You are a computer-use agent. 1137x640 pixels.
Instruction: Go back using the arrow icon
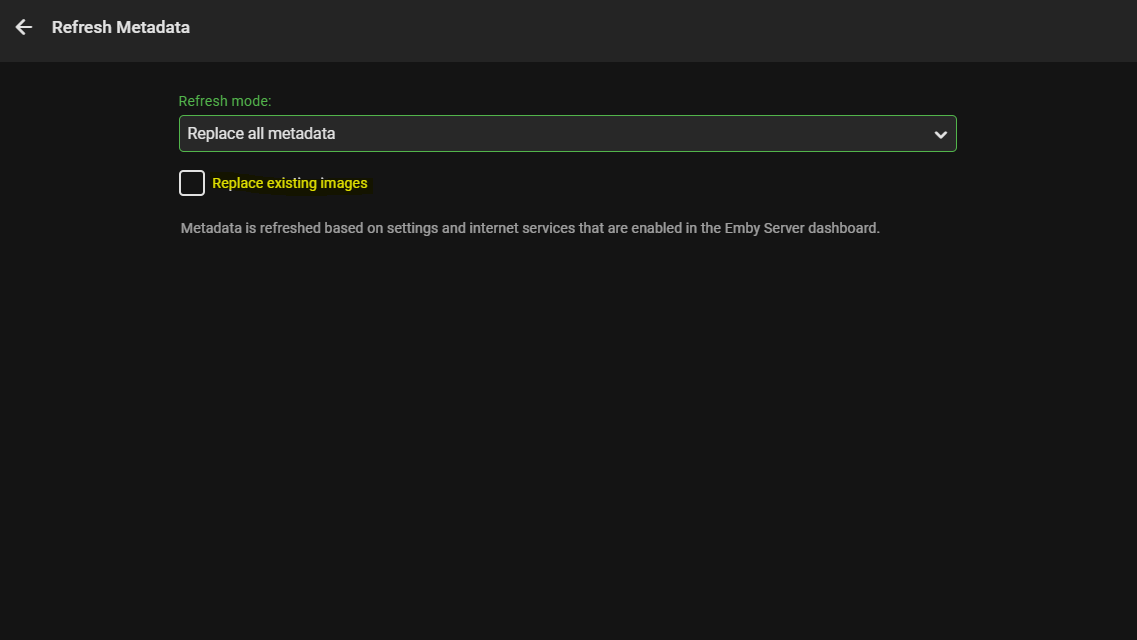[x=24, y=28]
